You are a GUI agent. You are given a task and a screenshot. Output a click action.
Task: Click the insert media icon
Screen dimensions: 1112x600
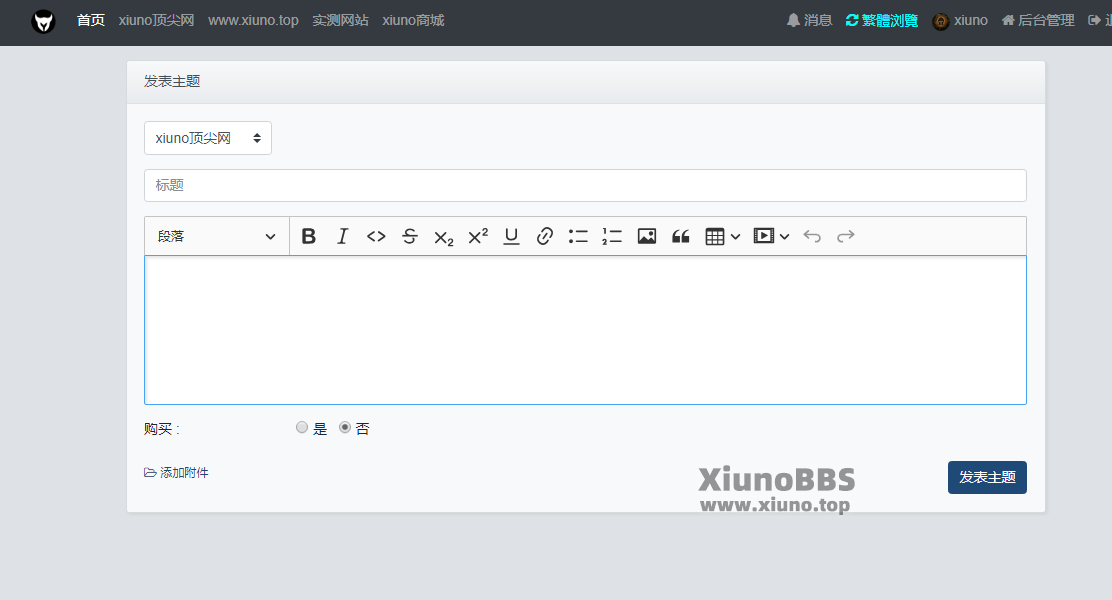pos(764,235)
